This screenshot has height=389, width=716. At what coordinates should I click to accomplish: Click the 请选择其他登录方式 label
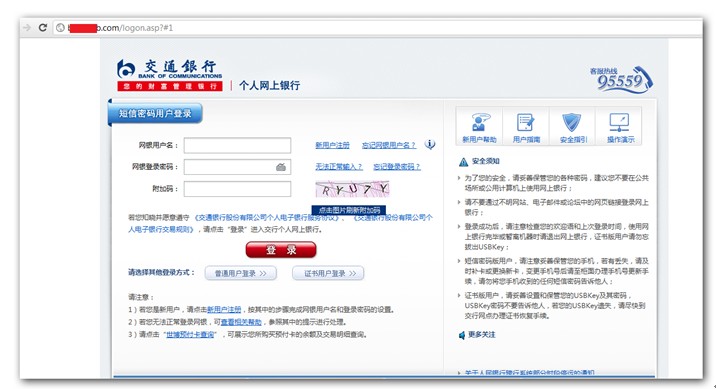click(161, 273)
